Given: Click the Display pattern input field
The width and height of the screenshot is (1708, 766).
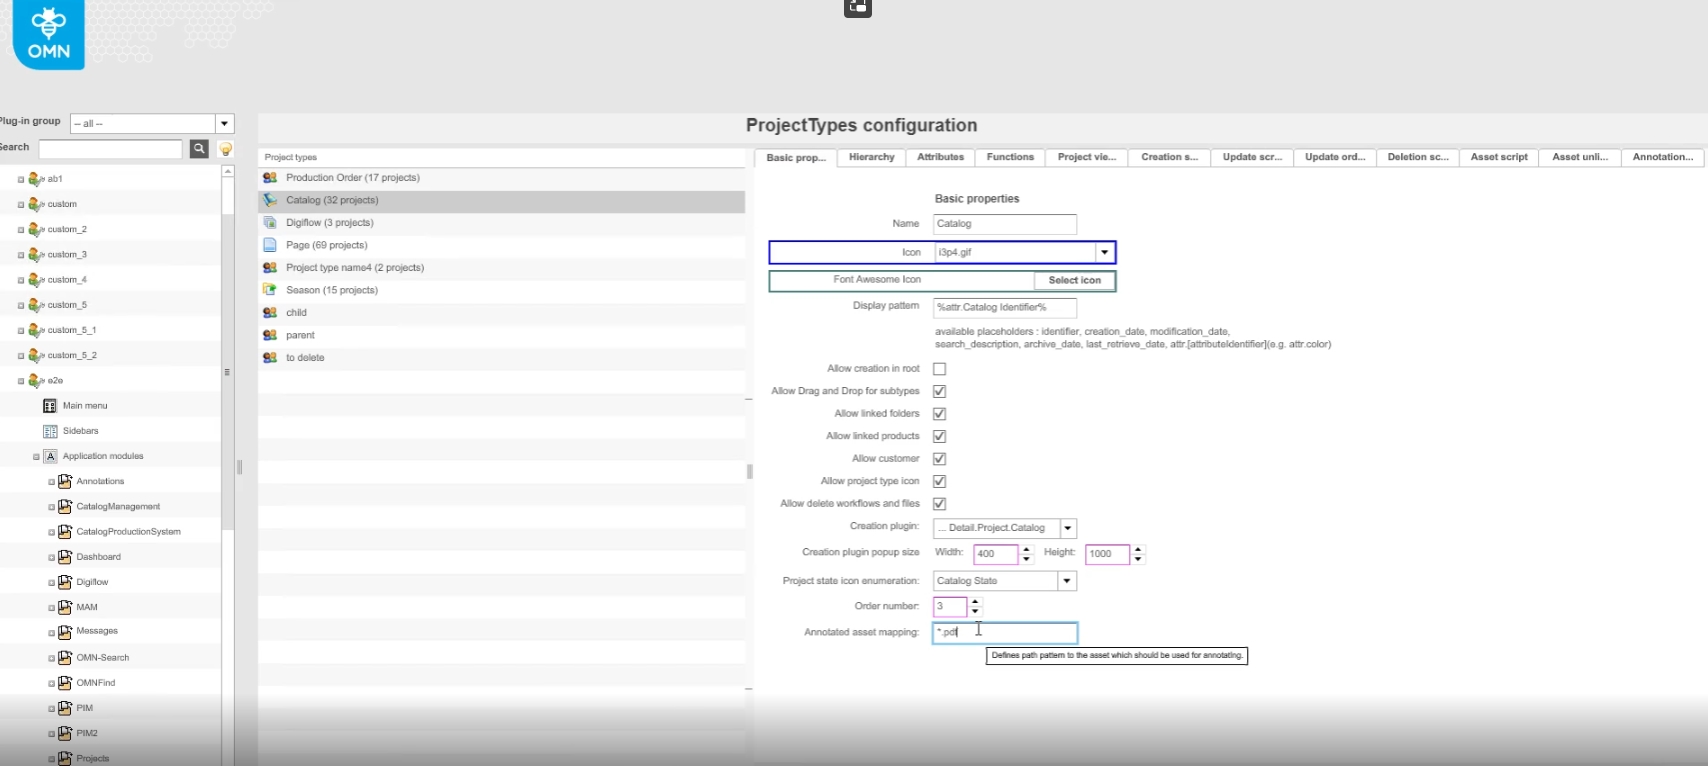Looking at the screenshot, I should click(1004, 307).
